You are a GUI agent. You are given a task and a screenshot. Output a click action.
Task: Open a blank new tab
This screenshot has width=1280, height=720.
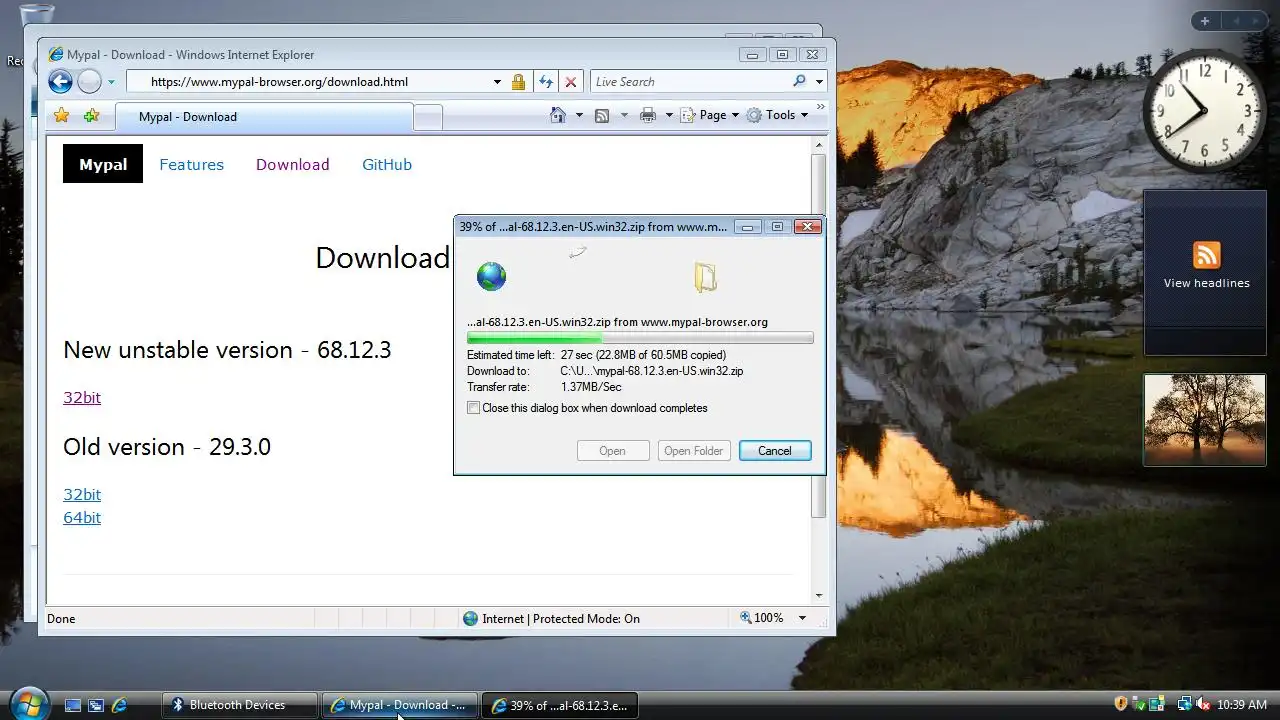428,118
